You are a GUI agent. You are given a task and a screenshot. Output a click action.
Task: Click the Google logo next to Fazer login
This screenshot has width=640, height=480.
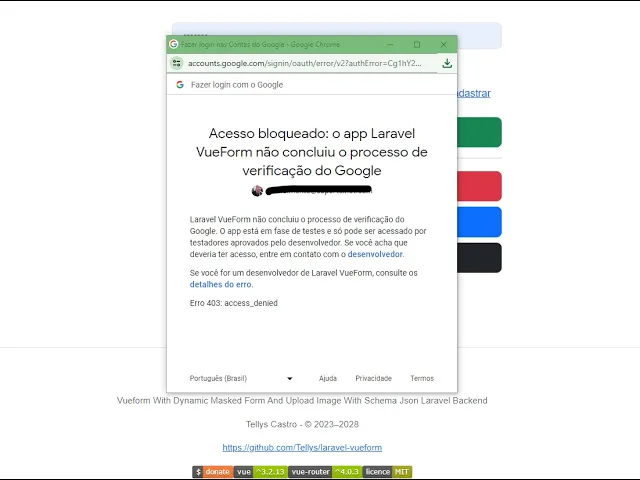coord(180,85)
